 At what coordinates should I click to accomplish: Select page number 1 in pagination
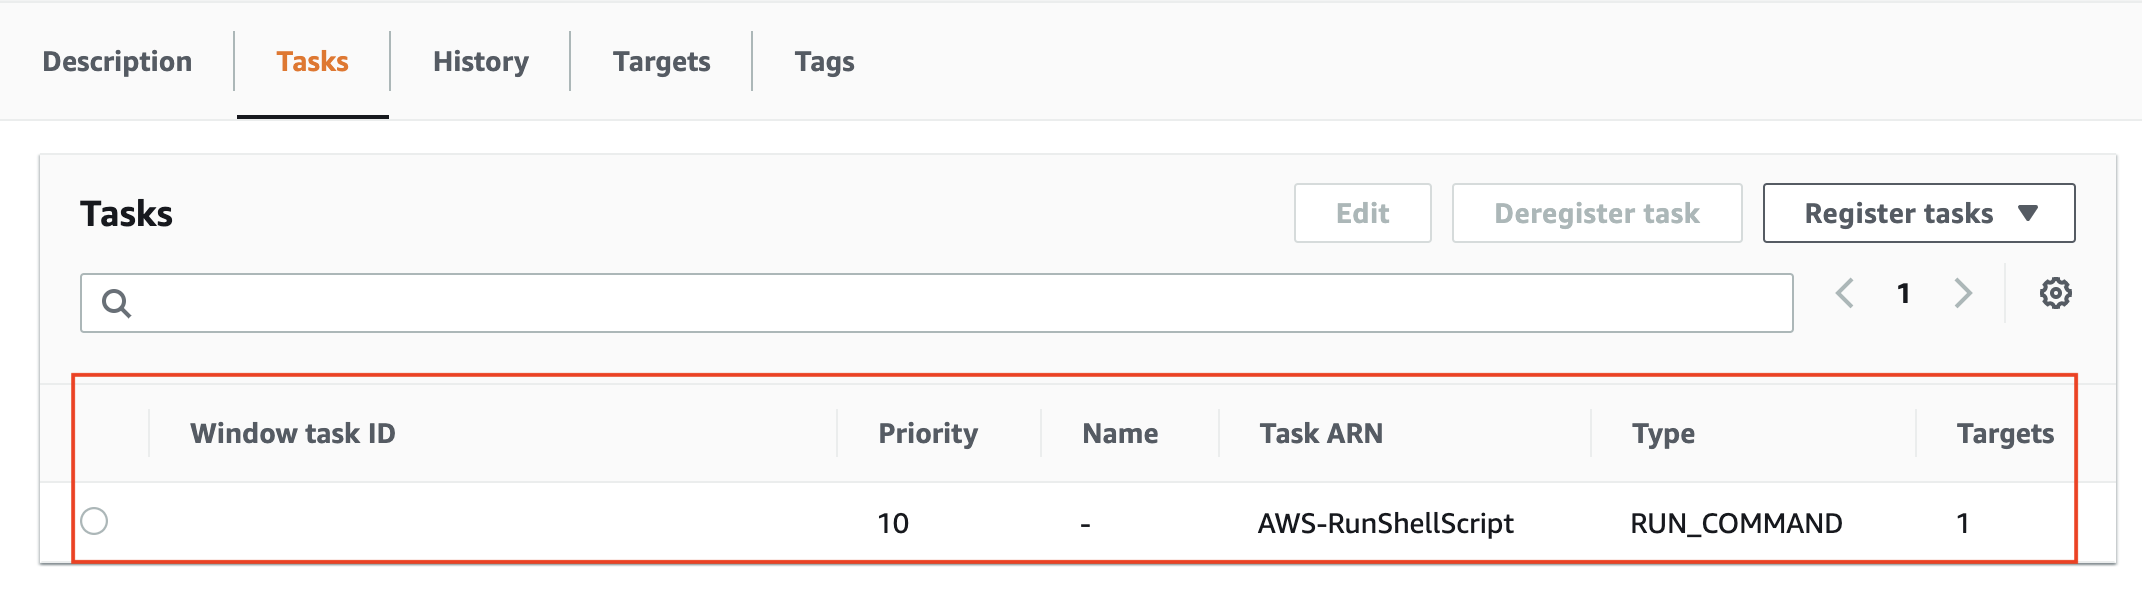click(1904, 293)
